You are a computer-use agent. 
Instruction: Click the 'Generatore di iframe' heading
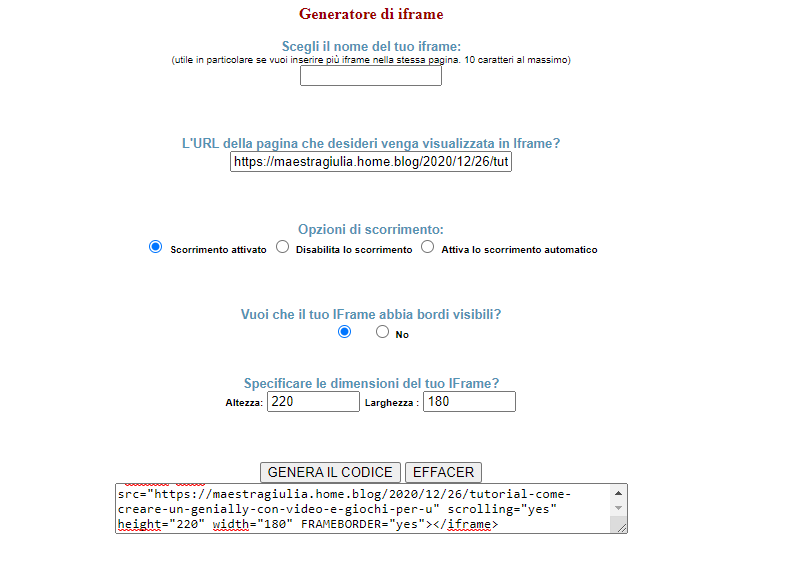[371, 14]
